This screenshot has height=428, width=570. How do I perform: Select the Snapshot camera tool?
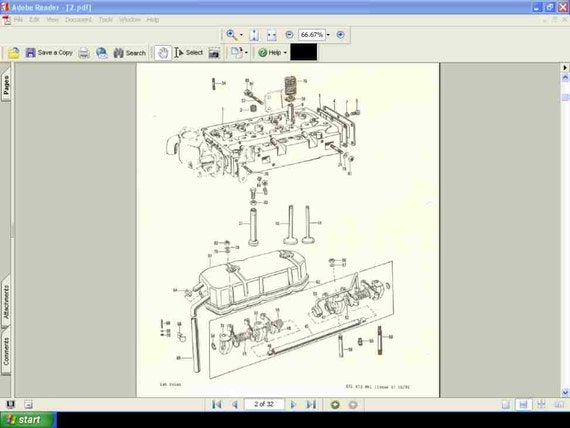[214, 53]
